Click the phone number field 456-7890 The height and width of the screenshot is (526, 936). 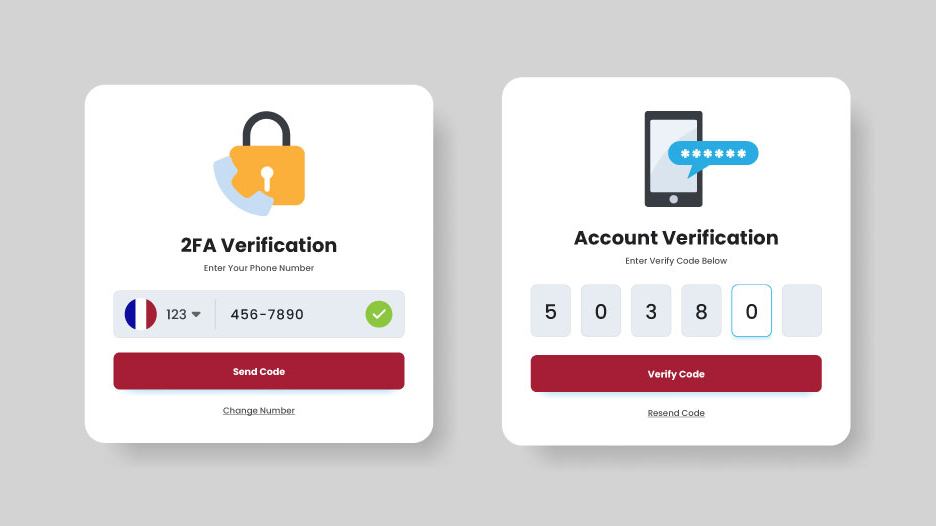[267, 314]
